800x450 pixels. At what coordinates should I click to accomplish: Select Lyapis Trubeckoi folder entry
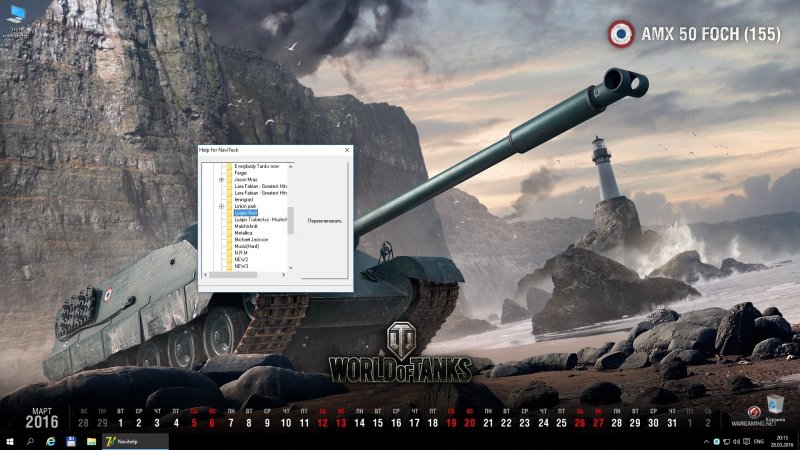point(260,219)
